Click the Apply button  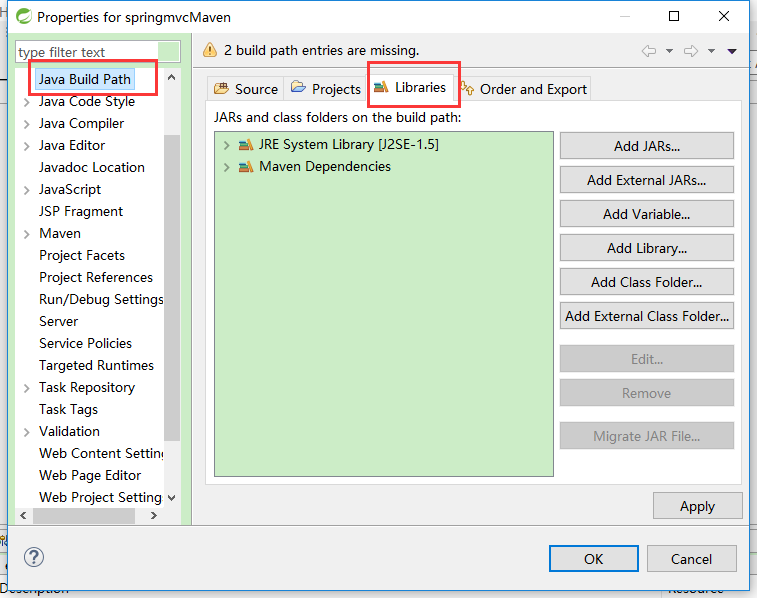697,506
